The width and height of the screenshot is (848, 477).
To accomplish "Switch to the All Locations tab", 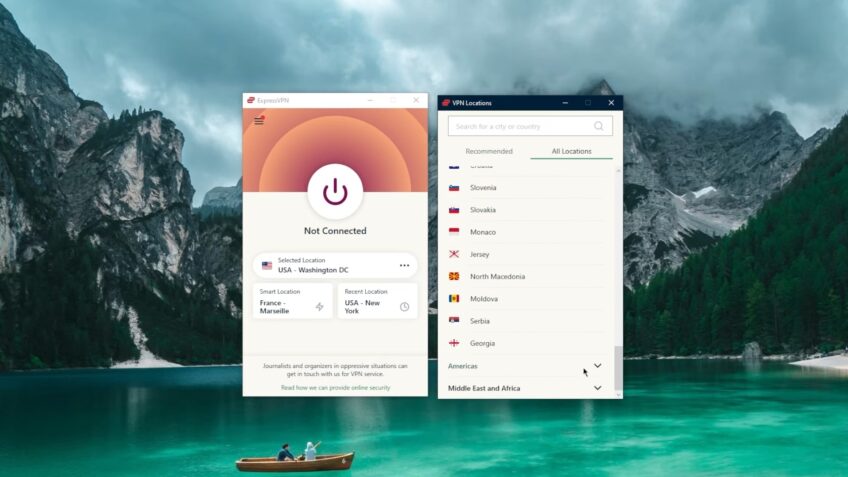I will 572,151.
